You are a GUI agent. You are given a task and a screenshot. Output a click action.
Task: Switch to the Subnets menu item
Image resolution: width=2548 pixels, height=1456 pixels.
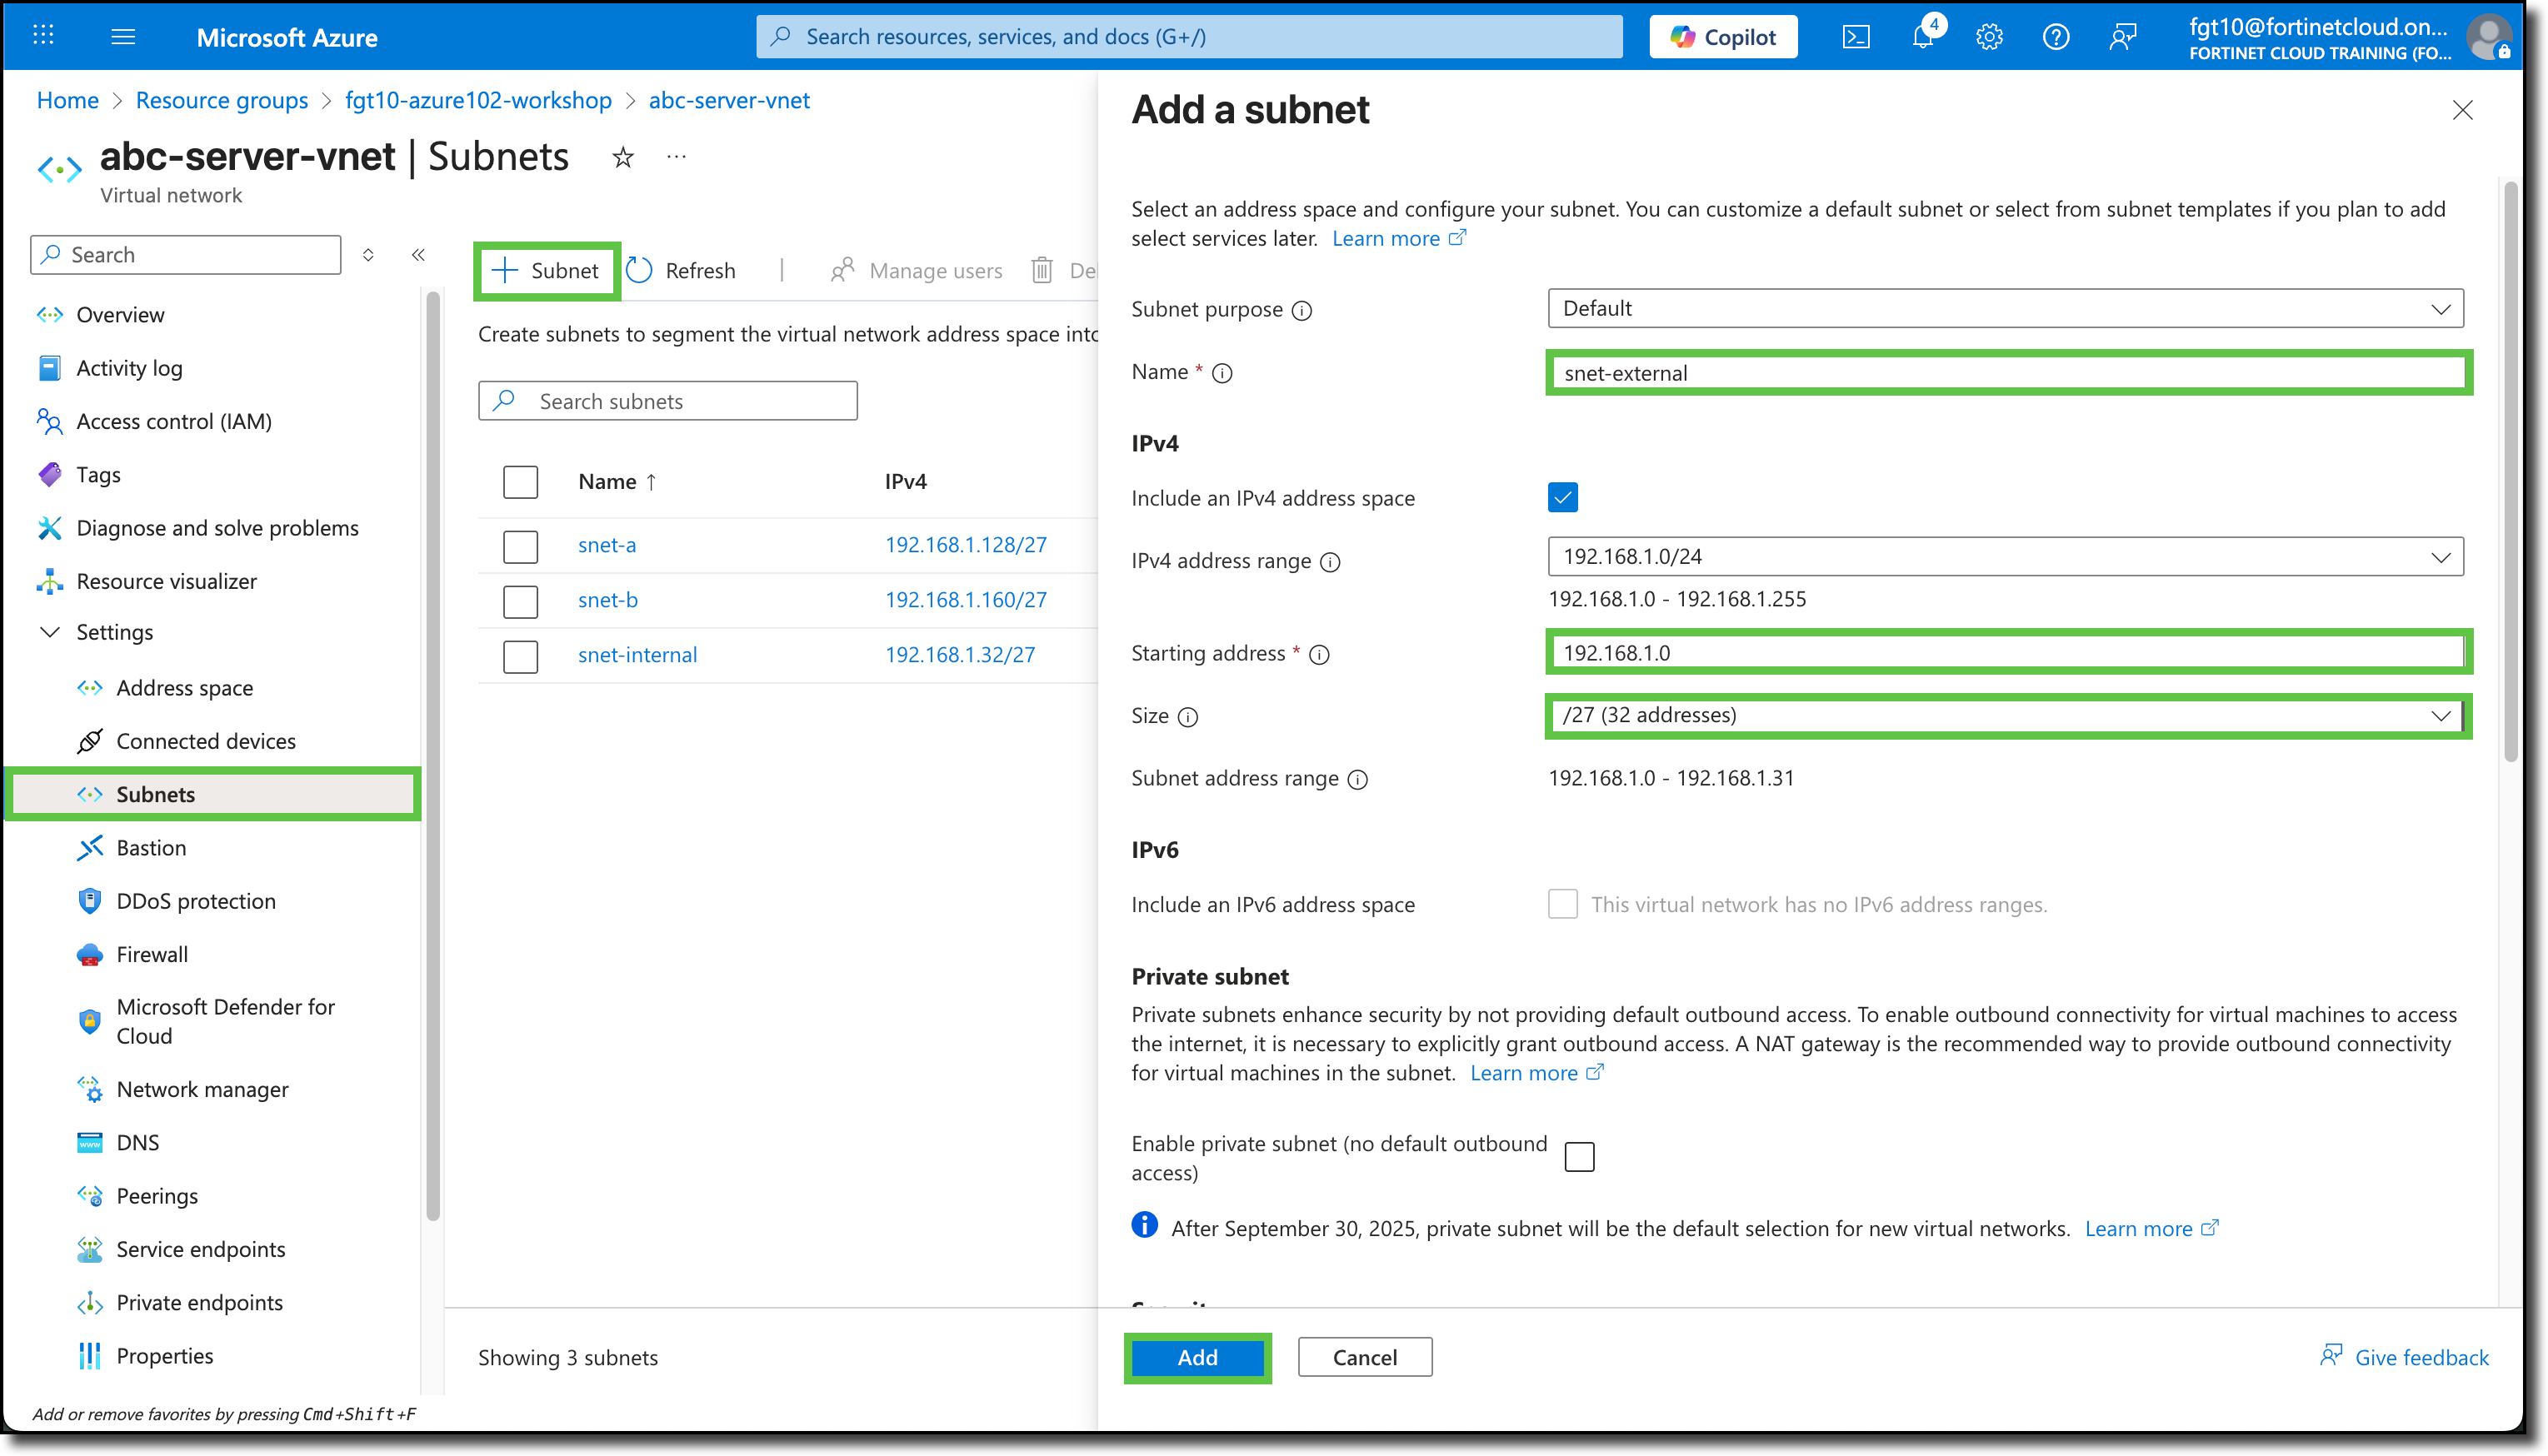click(156, 793)
